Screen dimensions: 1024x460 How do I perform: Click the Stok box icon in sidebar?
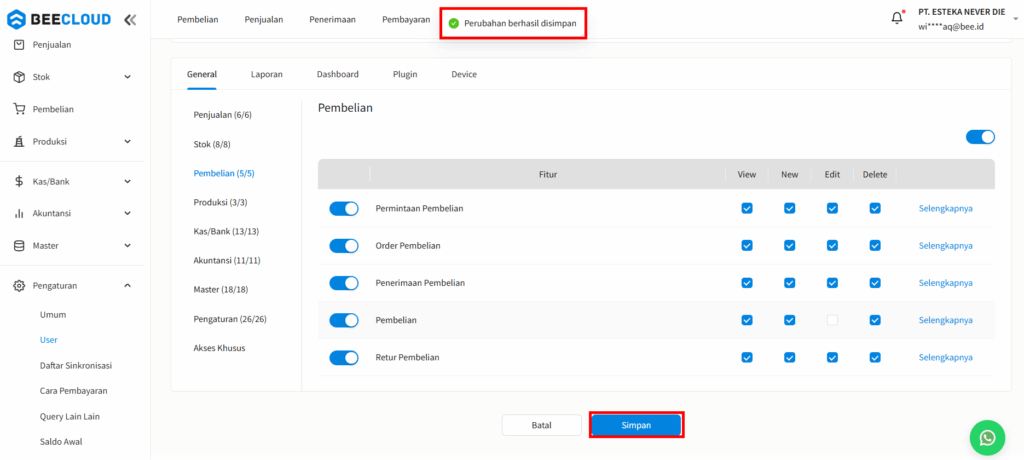19,77
